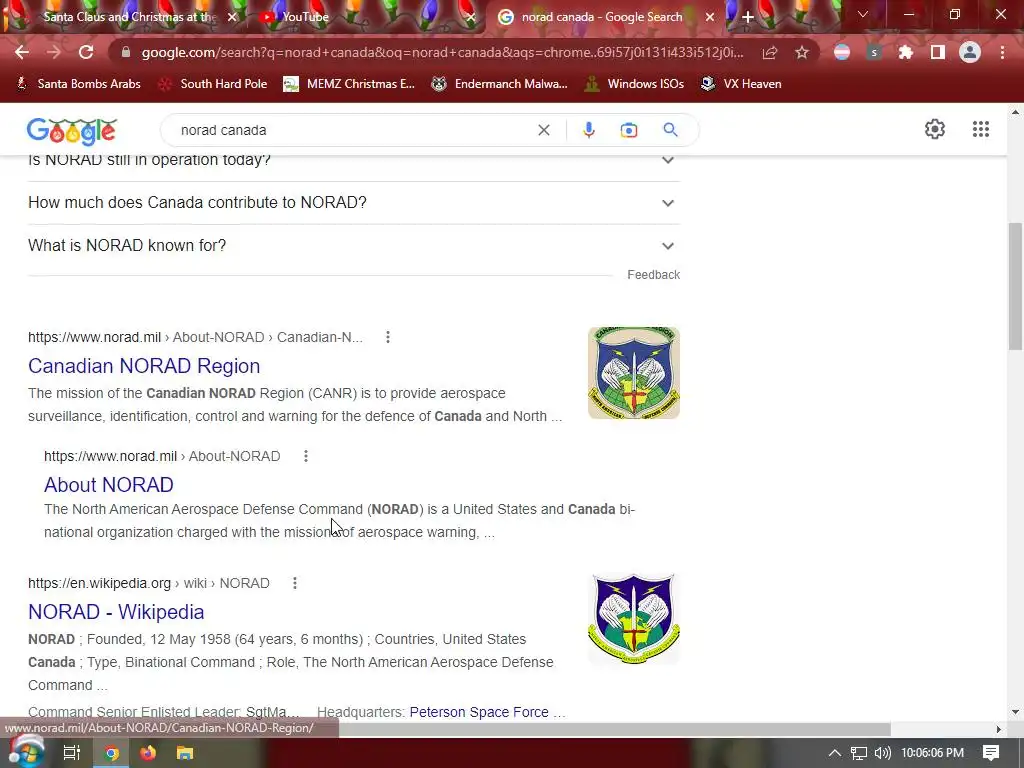Click the norad canada search field
This screenshot has width=1024, height=768.
coord(353,130)
